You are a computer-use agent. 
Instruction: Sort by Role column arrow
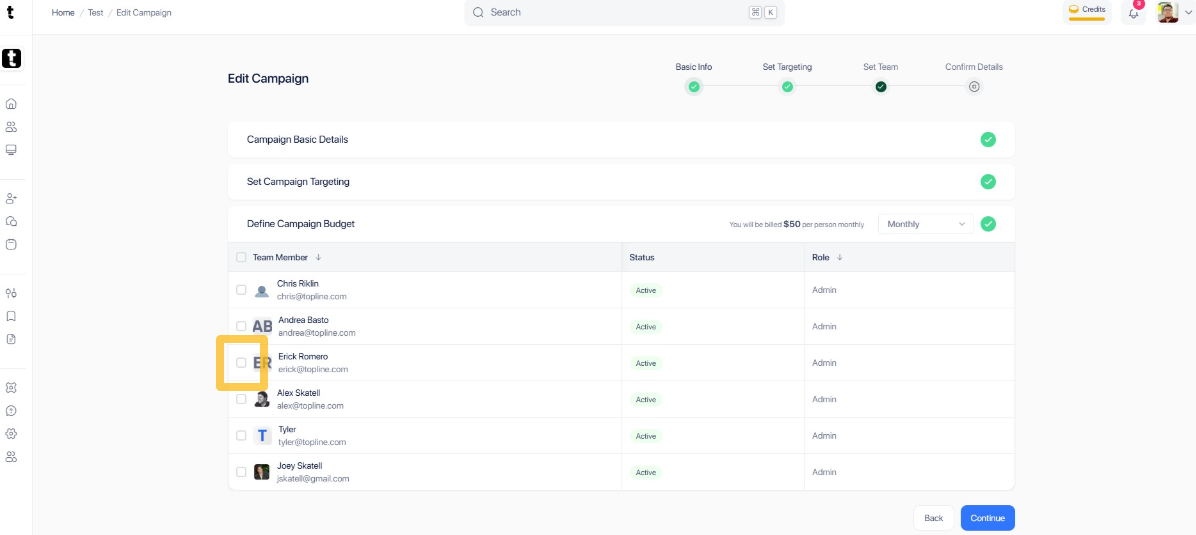click(x=839, y=257)
